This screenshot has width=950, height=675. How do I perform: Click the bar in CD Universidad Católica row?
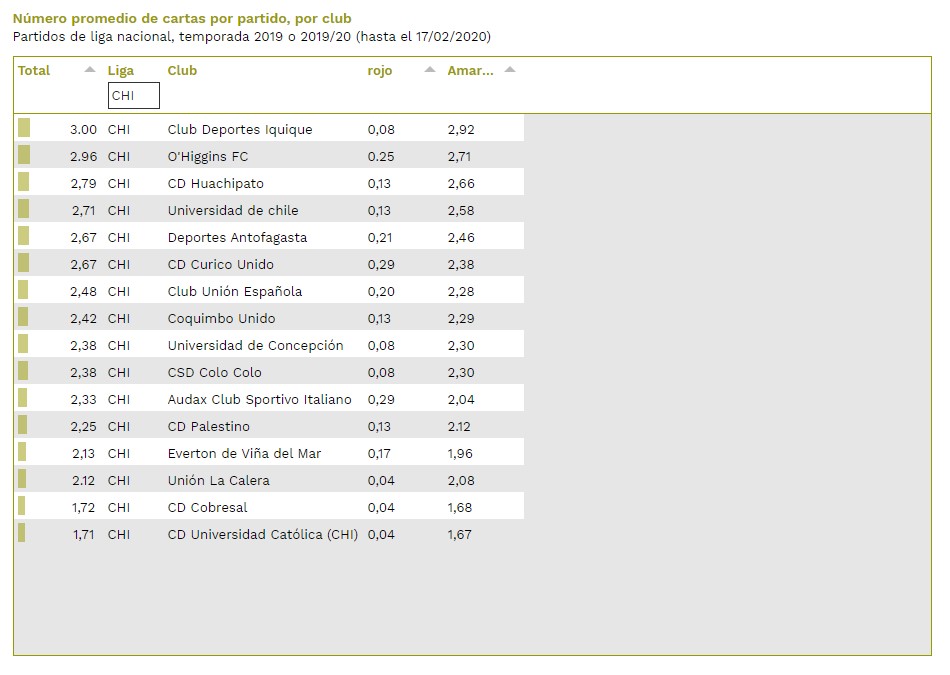pyautogui.click(x=21, y=533)
